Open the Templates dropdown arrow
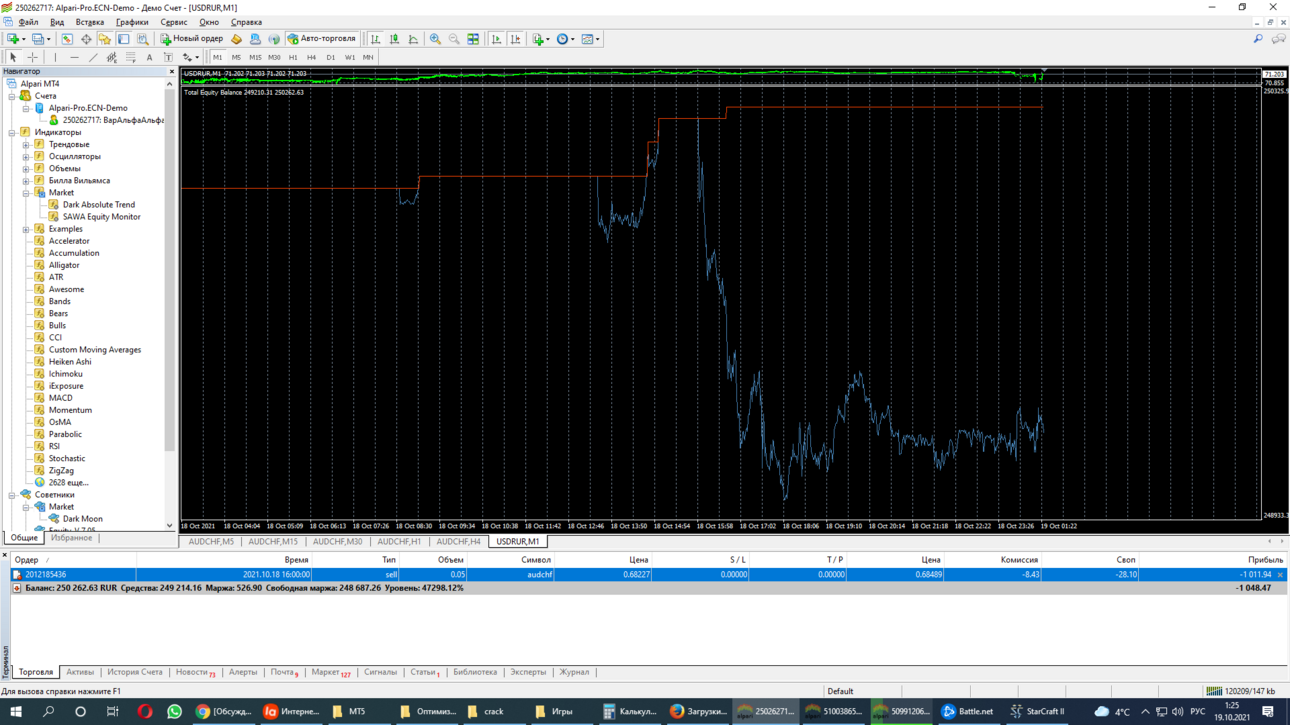1290x725 pixels. [598, 39]
